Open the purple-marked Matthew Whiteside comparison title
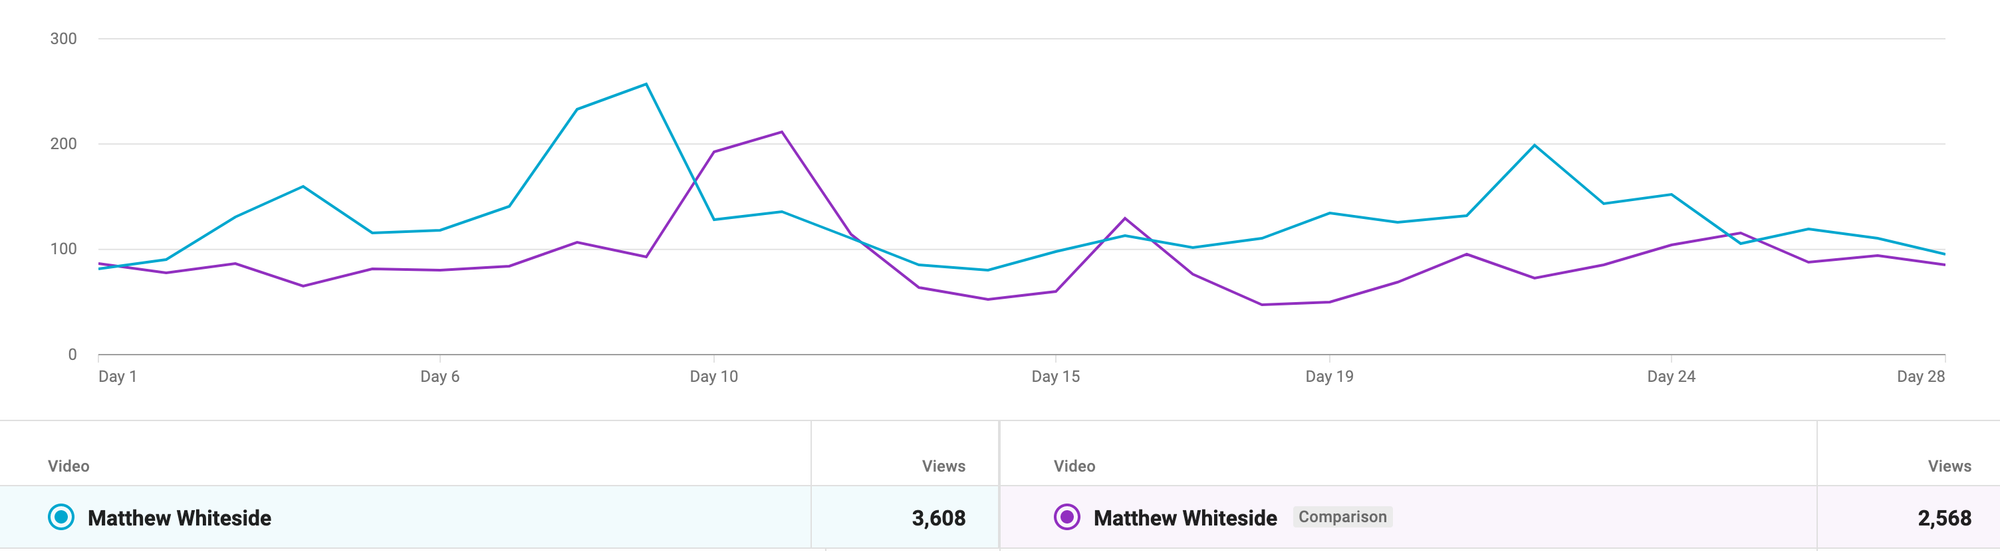This screenshot has width=2000, height=551. (x=1185, y=518)
